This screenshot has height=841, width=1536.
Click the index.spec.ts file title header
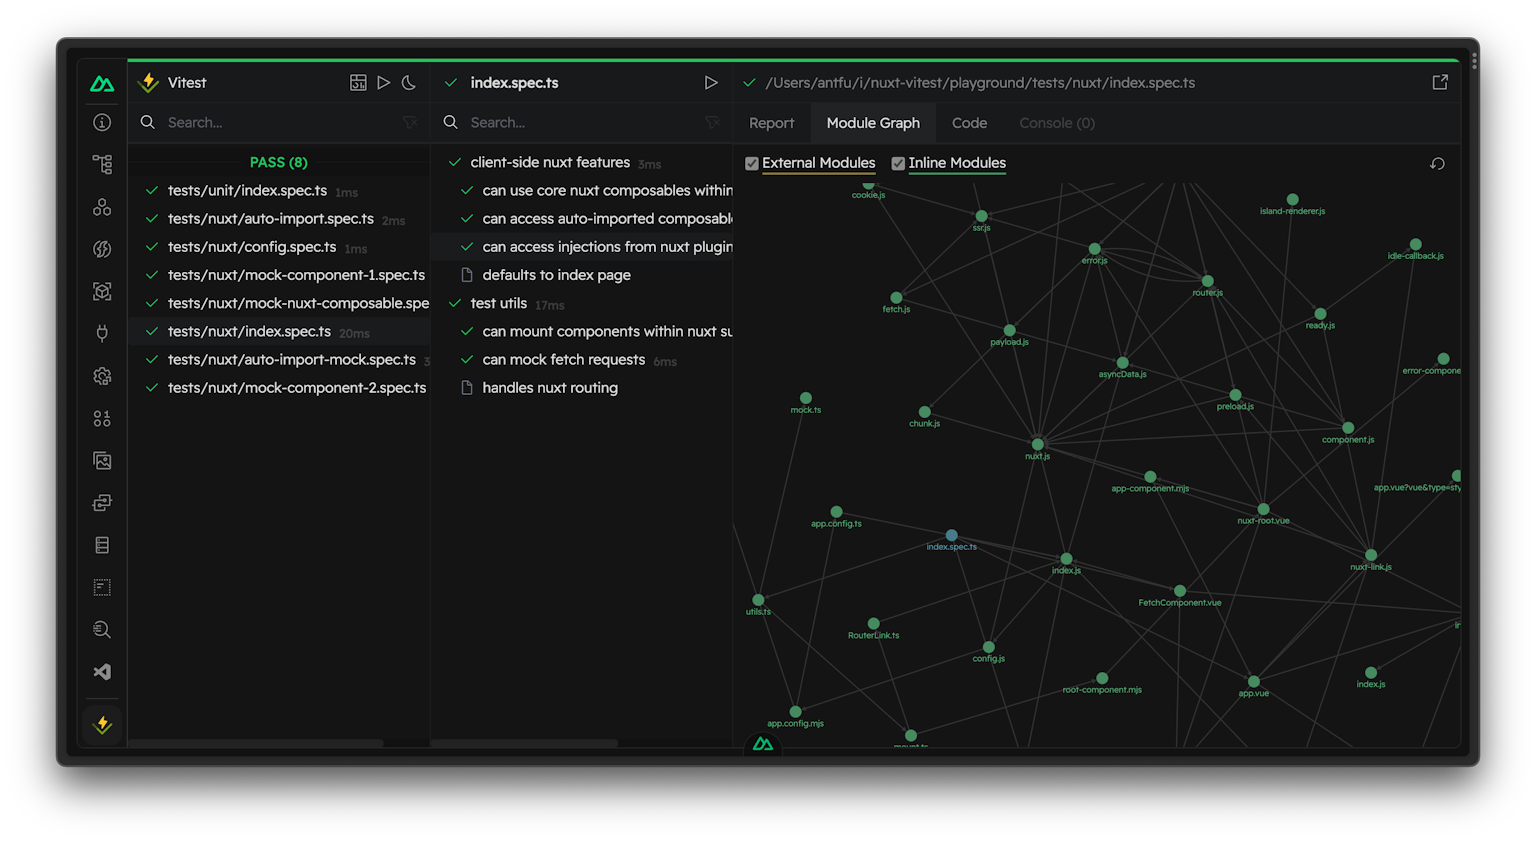click(514, 83)
